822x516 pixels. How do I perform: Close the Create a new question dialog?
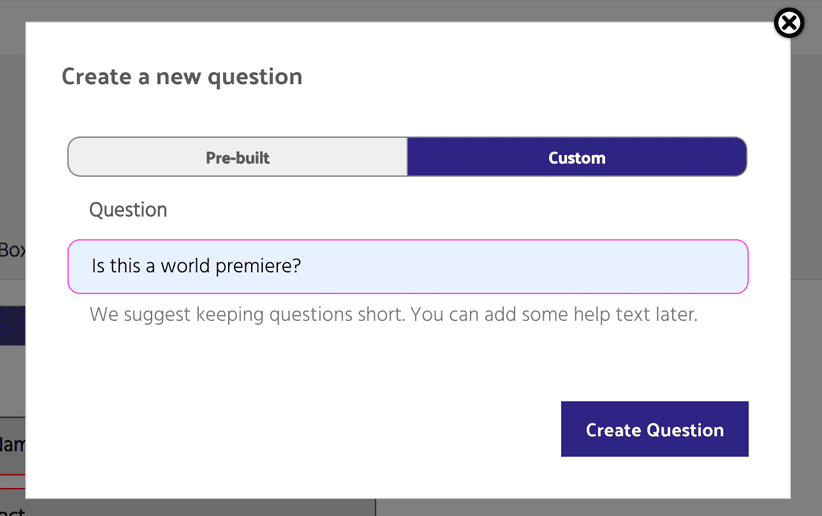(x=789, y=23)
